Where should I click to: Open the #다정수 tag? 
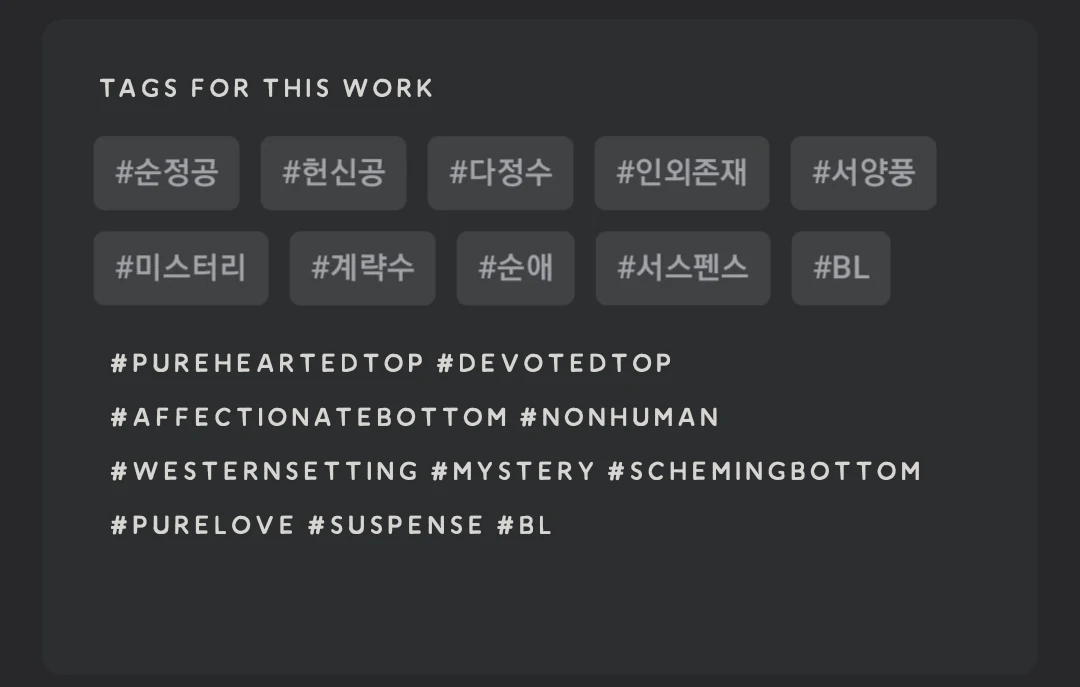pyautogui.click(x=500, y=173)
